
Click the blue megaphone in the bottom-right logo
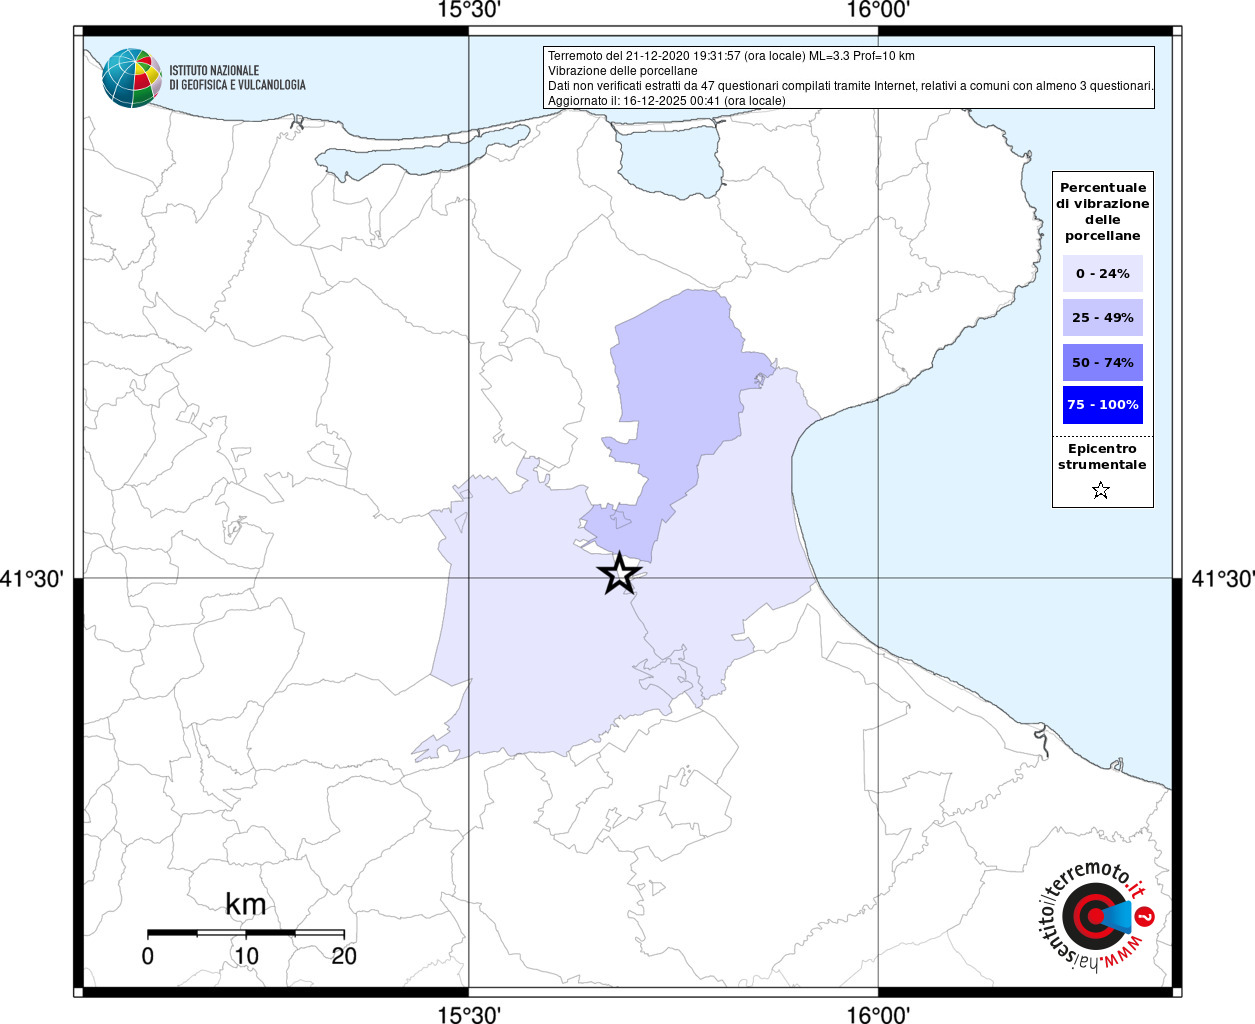tap(1118, 915)
